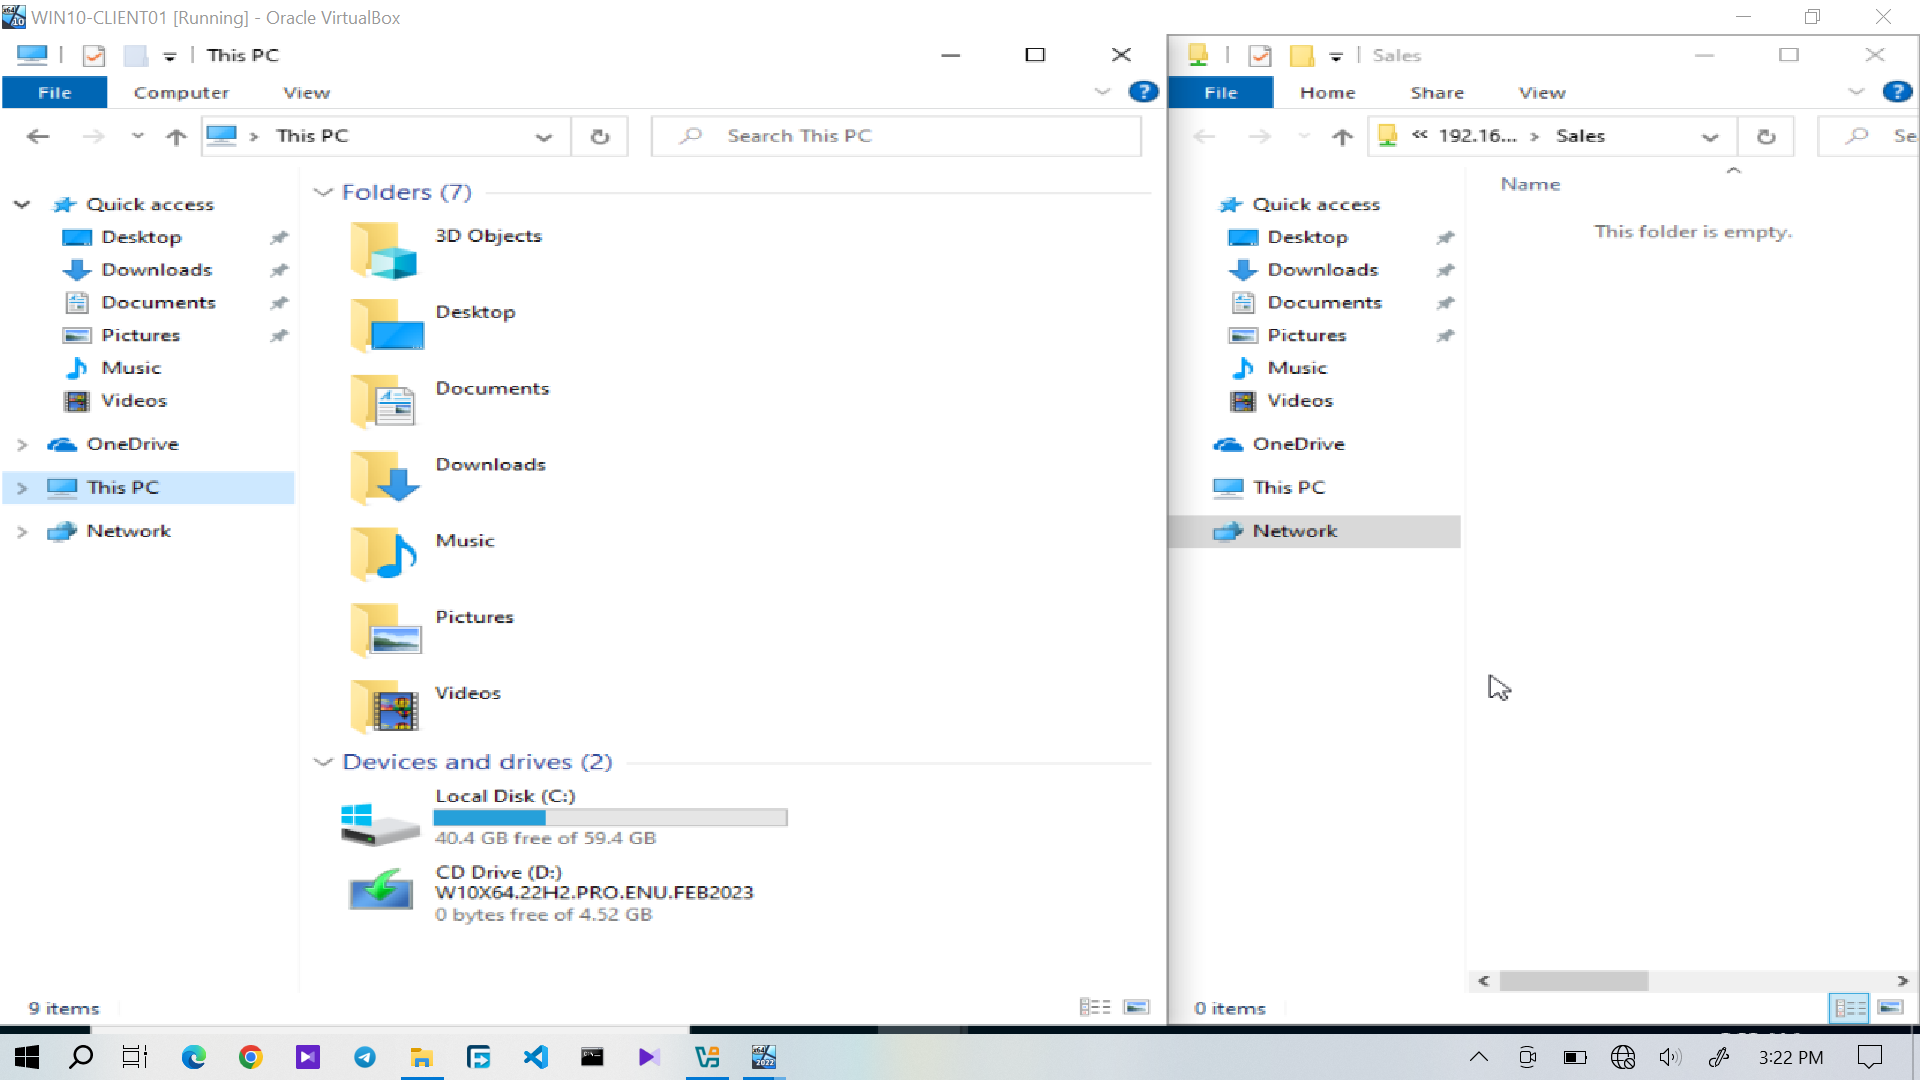Viewport: 1920px width, 1080px height.
Task: Open the Start menu
Action: (27, 1057)
